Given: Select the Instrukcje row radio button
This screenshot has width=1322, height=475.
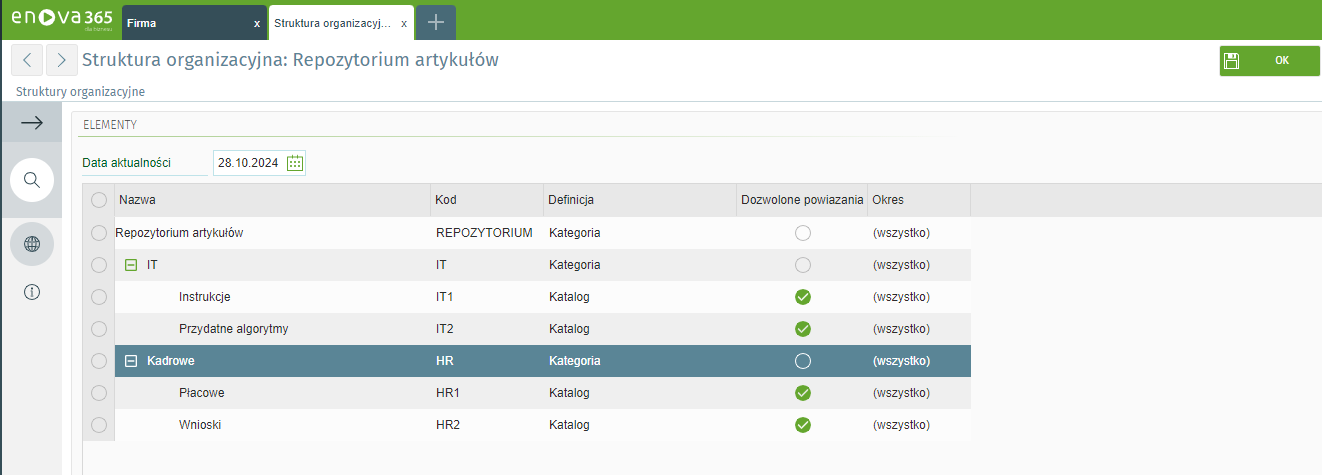Looking at the screenshot, I should pos(98,297).
